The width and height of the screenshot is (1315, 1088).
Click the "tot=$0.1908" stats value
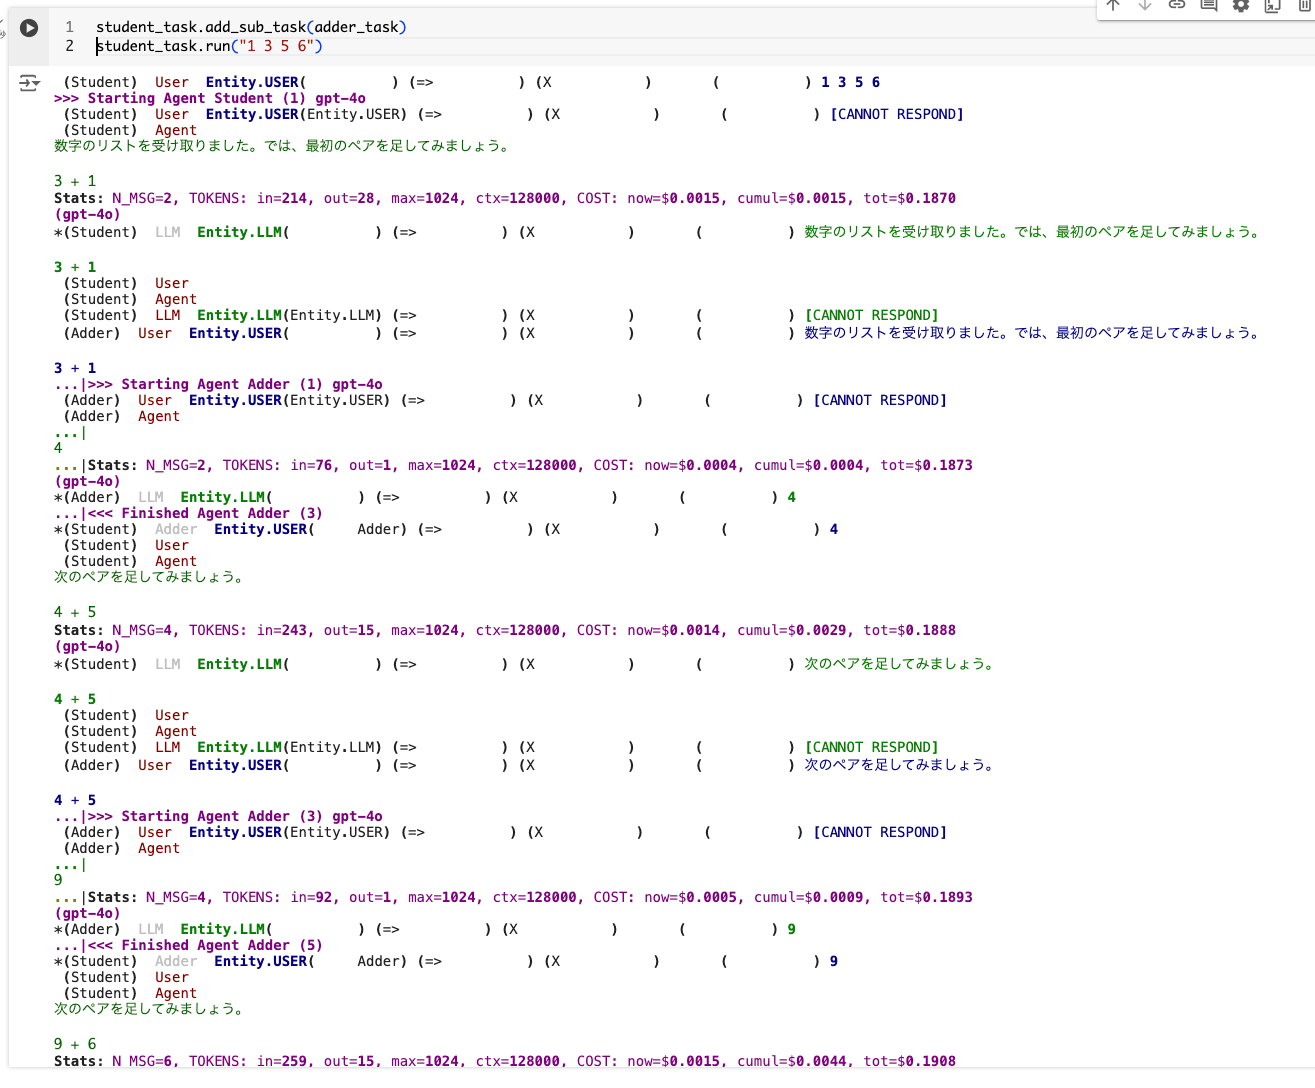point(910,1061)
